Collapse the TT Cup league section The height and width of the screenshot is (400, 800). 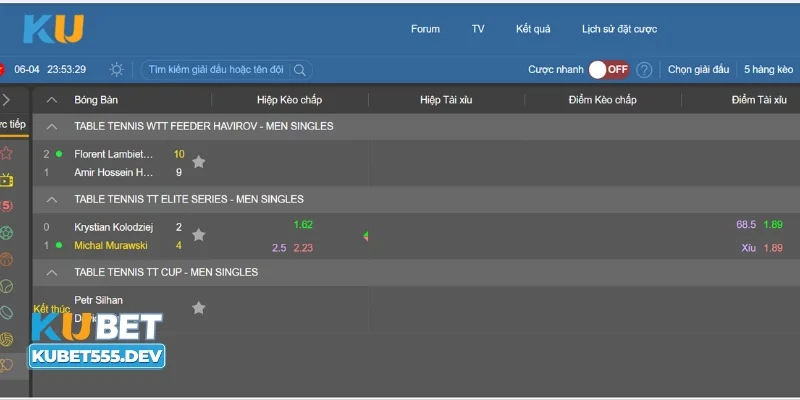52,273
